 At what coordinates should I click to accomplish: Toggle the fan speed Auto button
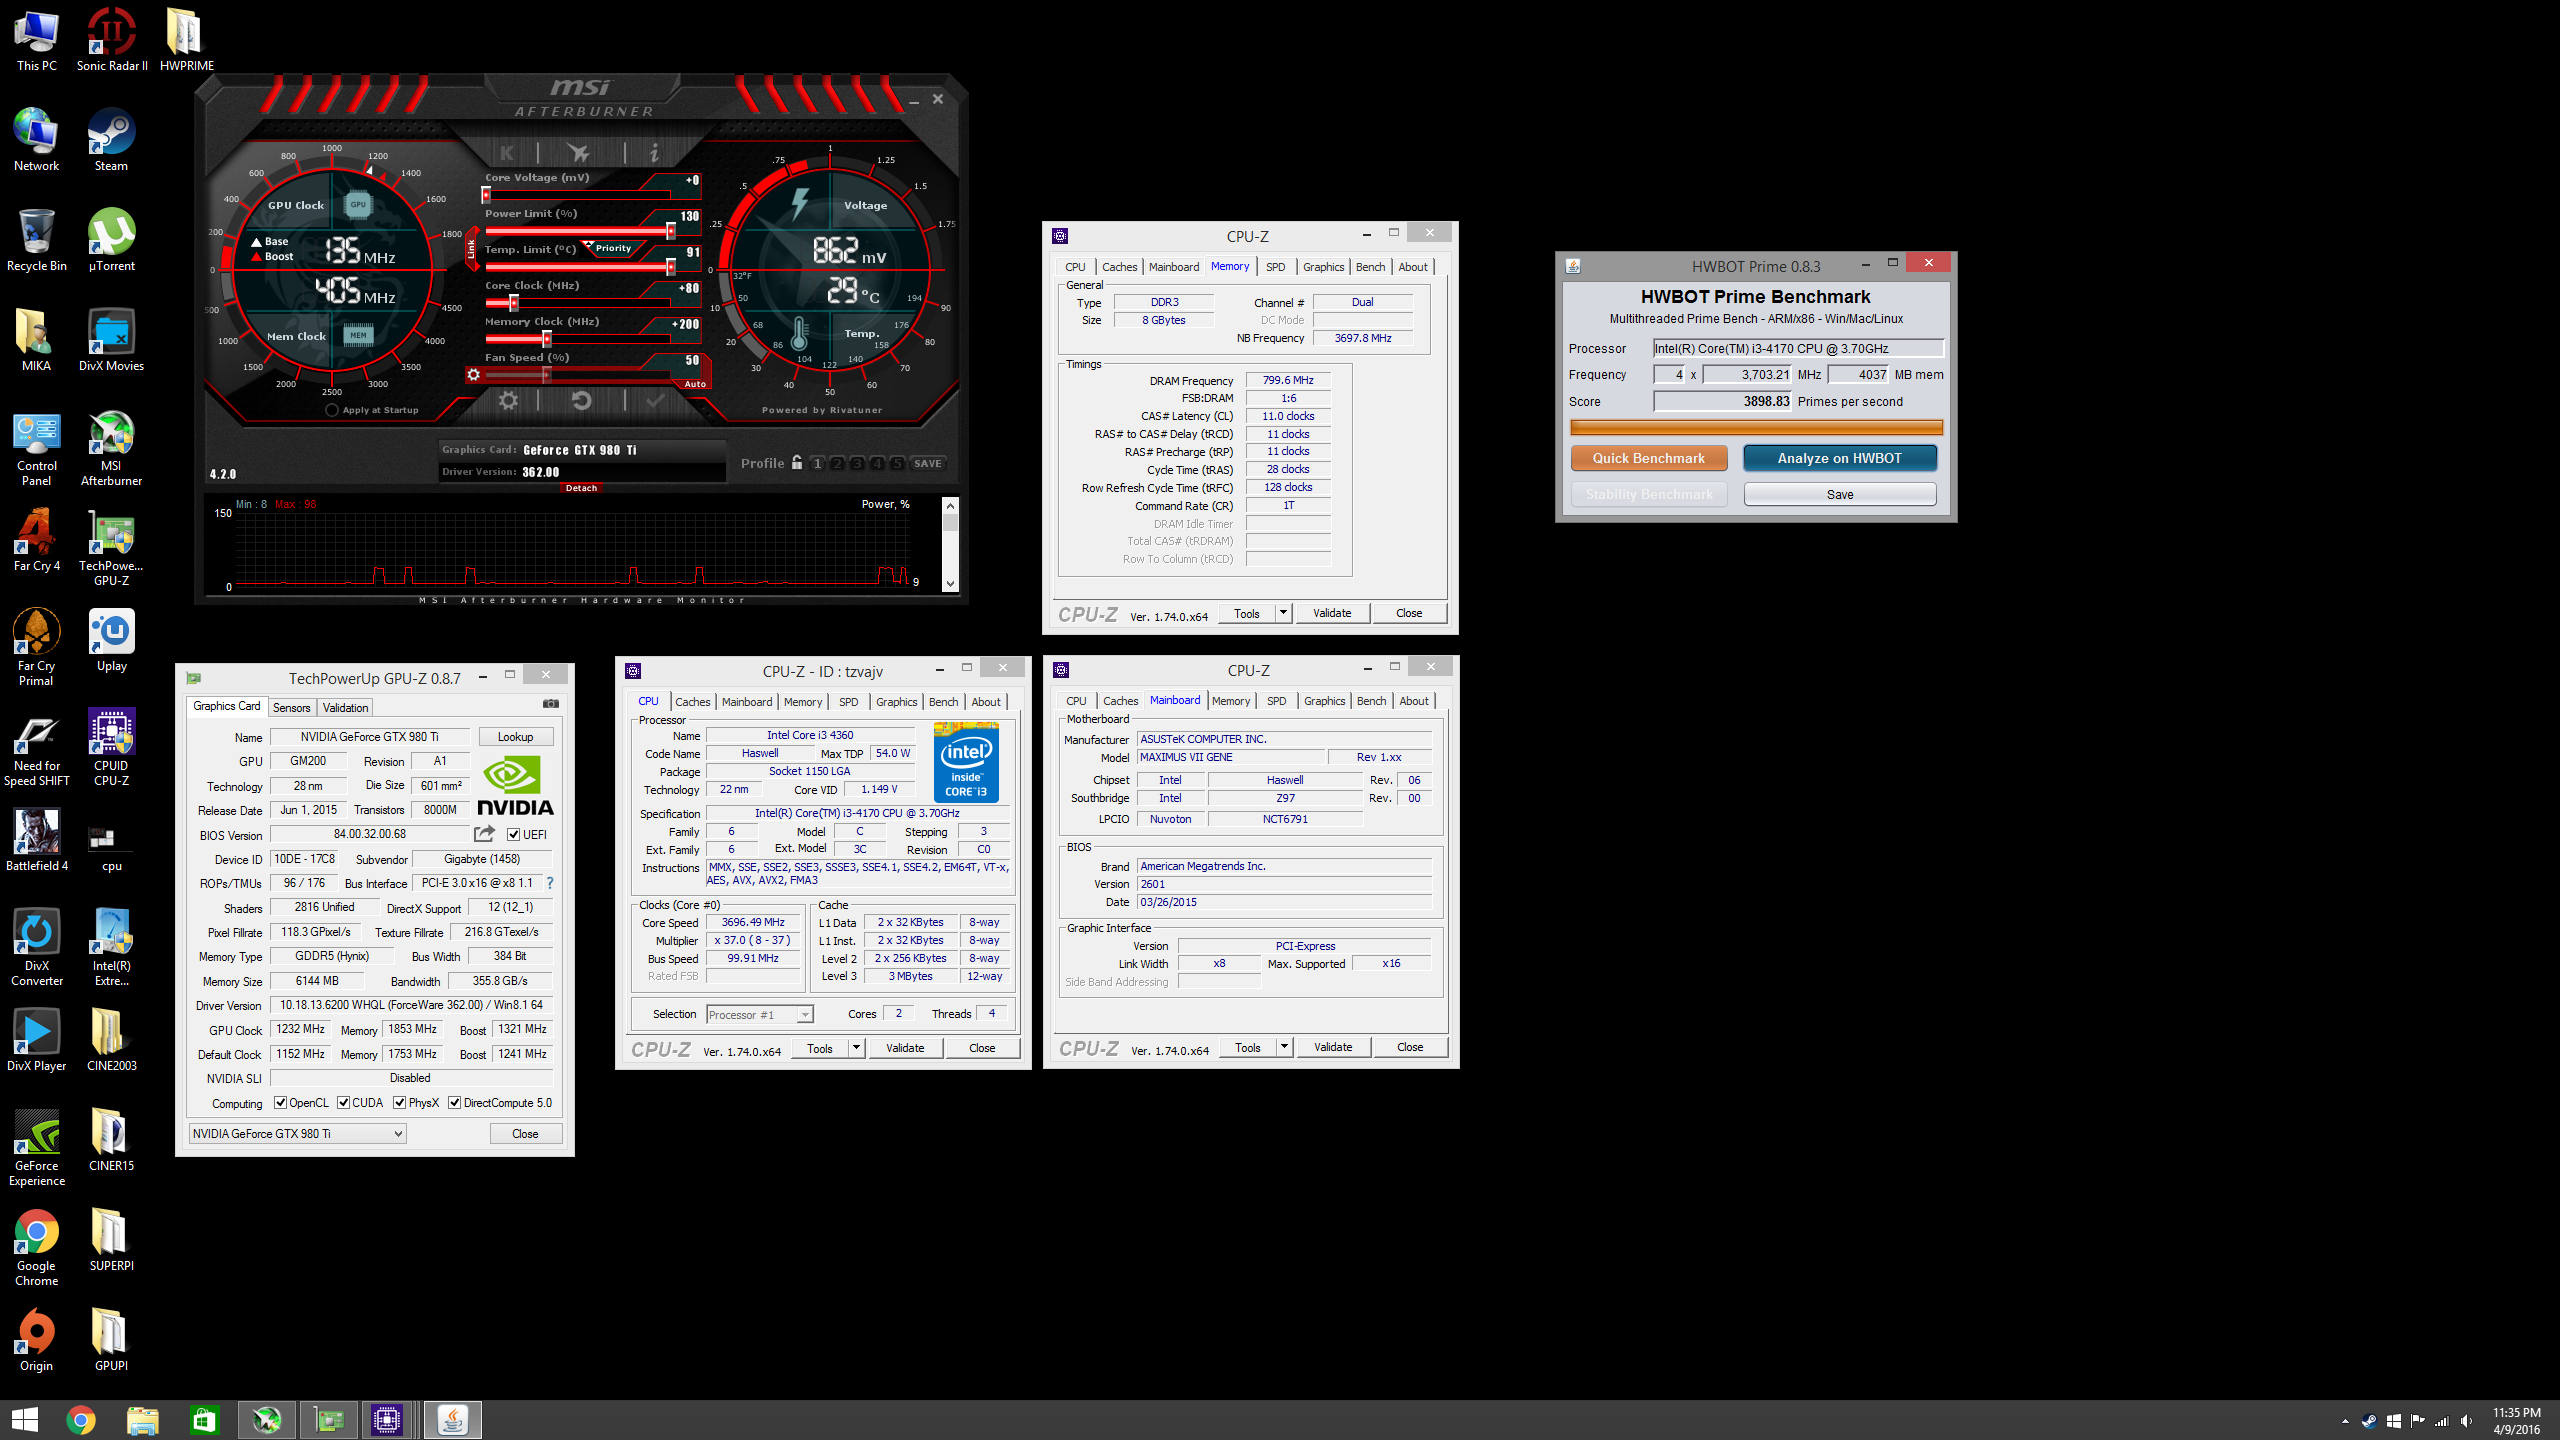695,384
